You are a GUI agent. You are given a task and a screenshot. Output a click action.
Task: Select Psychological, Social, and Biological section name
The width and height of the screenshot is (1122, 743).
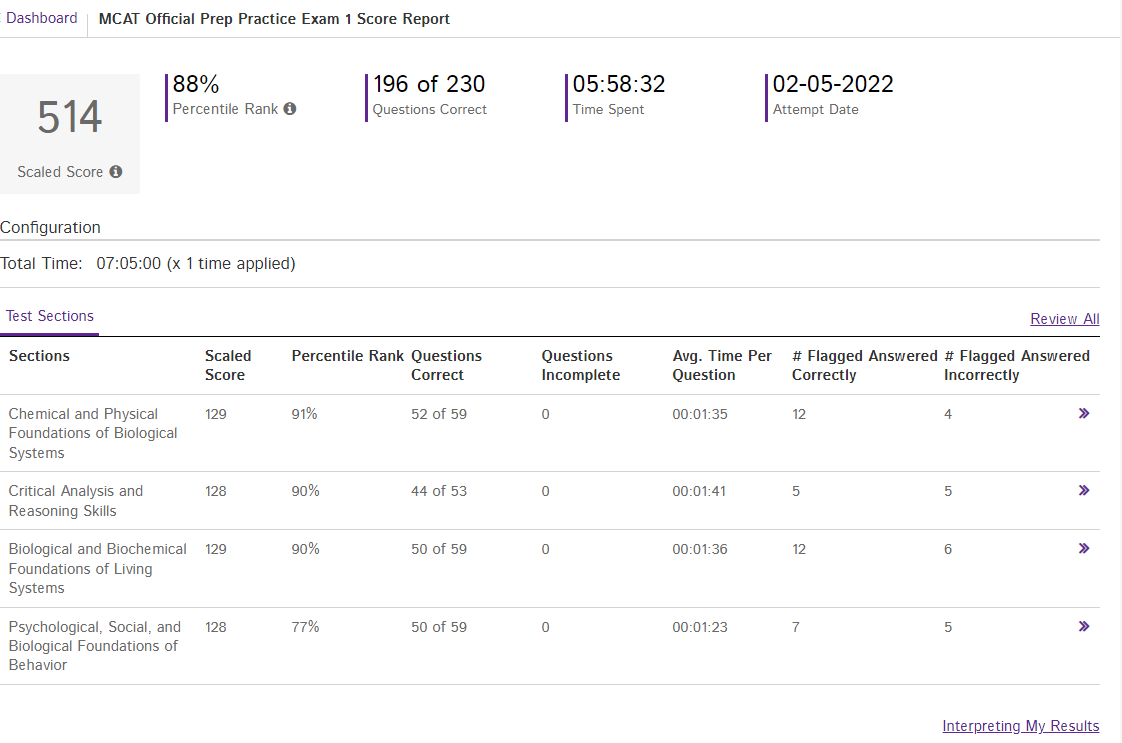pos(94,646)
